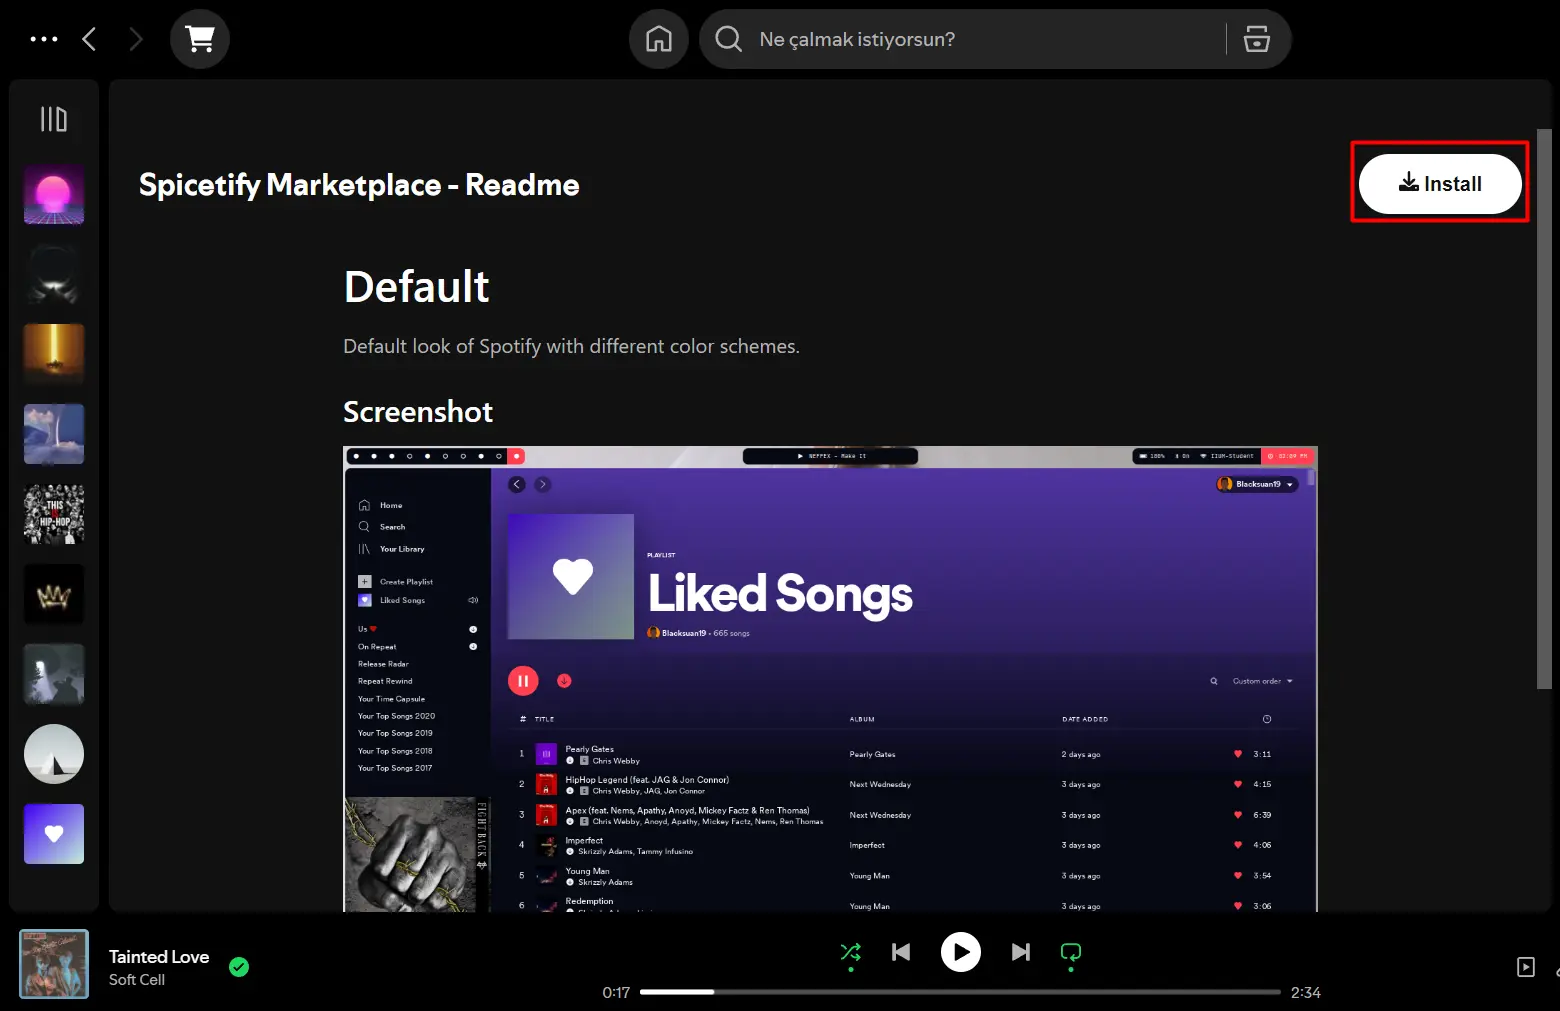Open Liked Songs heart tile in sidebar

[54, 834]
